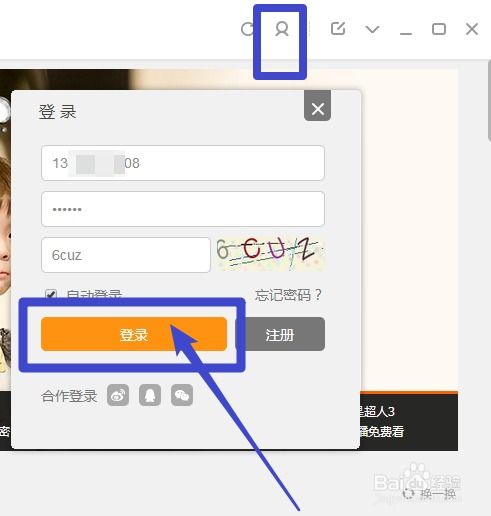Click the vertical scrollbar on right edge

click(x=489, y=100)
